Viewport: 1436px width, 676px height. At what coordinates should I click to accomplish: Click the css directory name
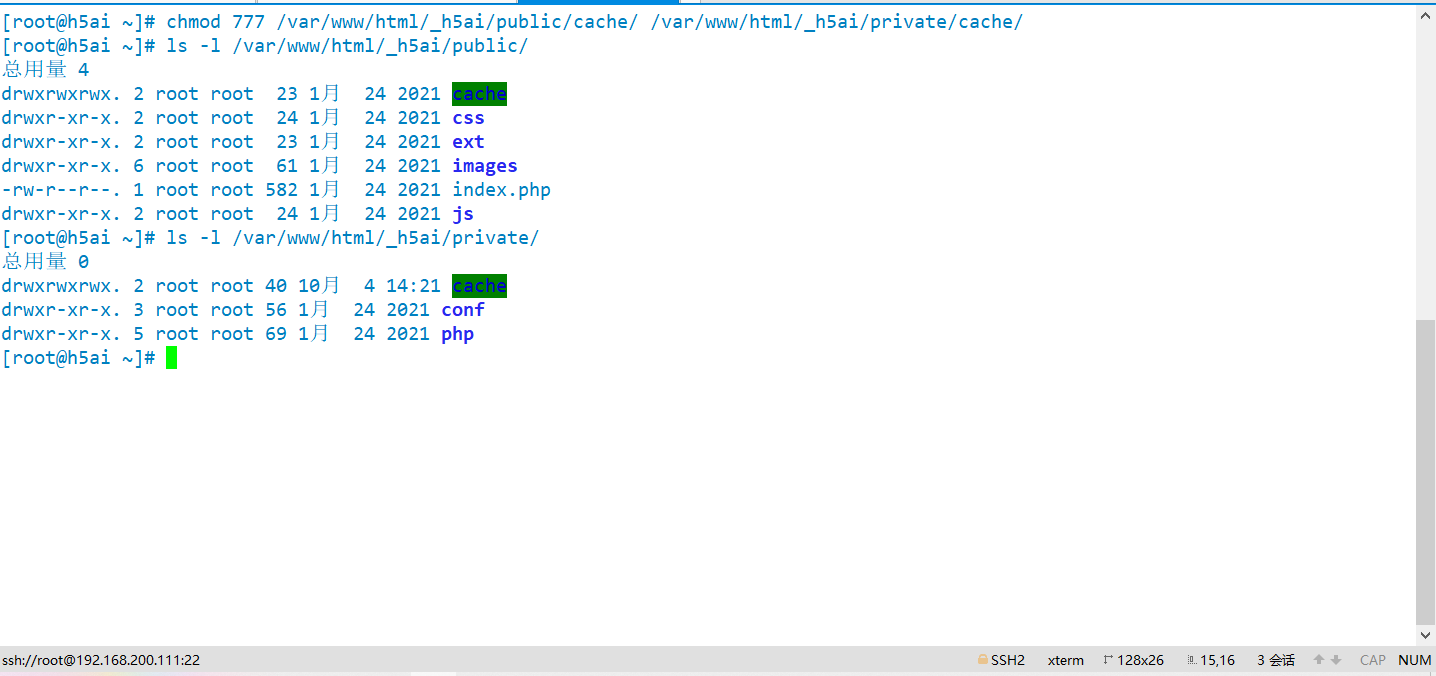click(x=468, y=118)
